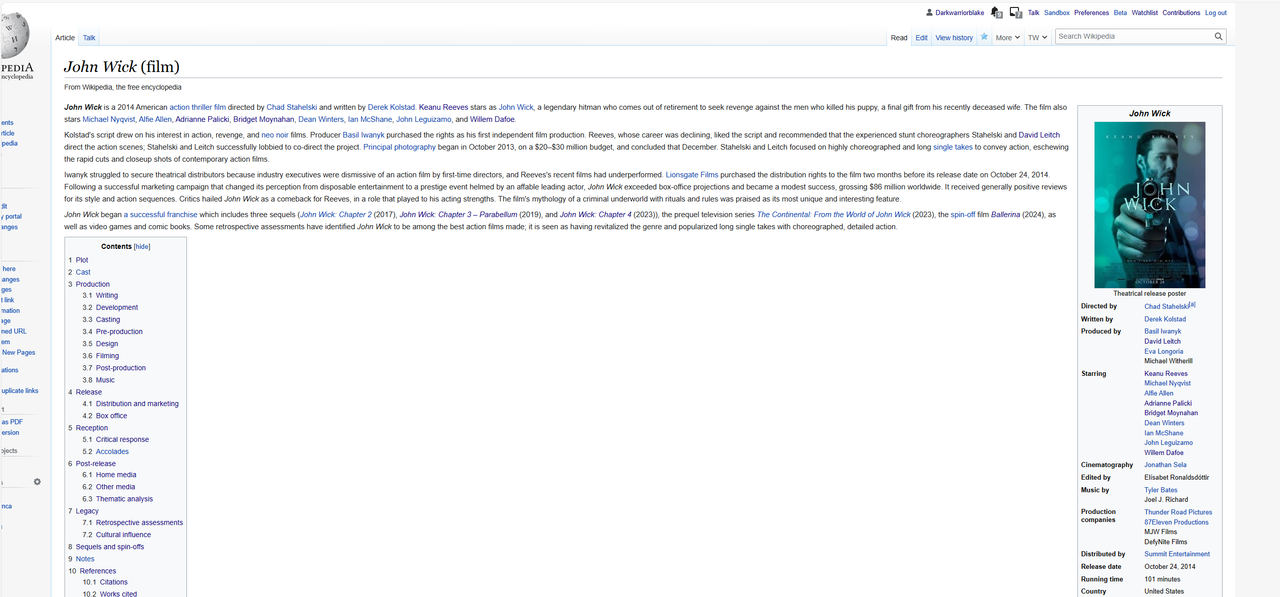Go to Critical response in Contents

tap(122, 440)
